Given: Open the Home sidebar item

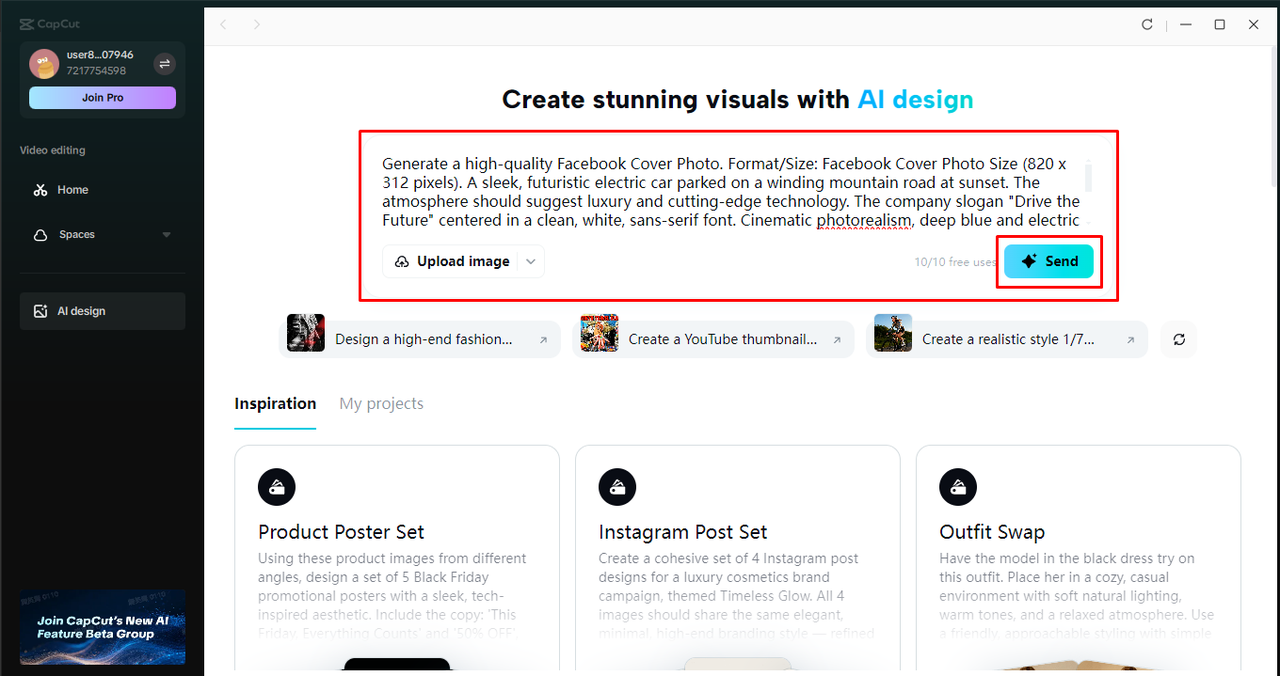Looking at the screenshot, I should point(72,190).
